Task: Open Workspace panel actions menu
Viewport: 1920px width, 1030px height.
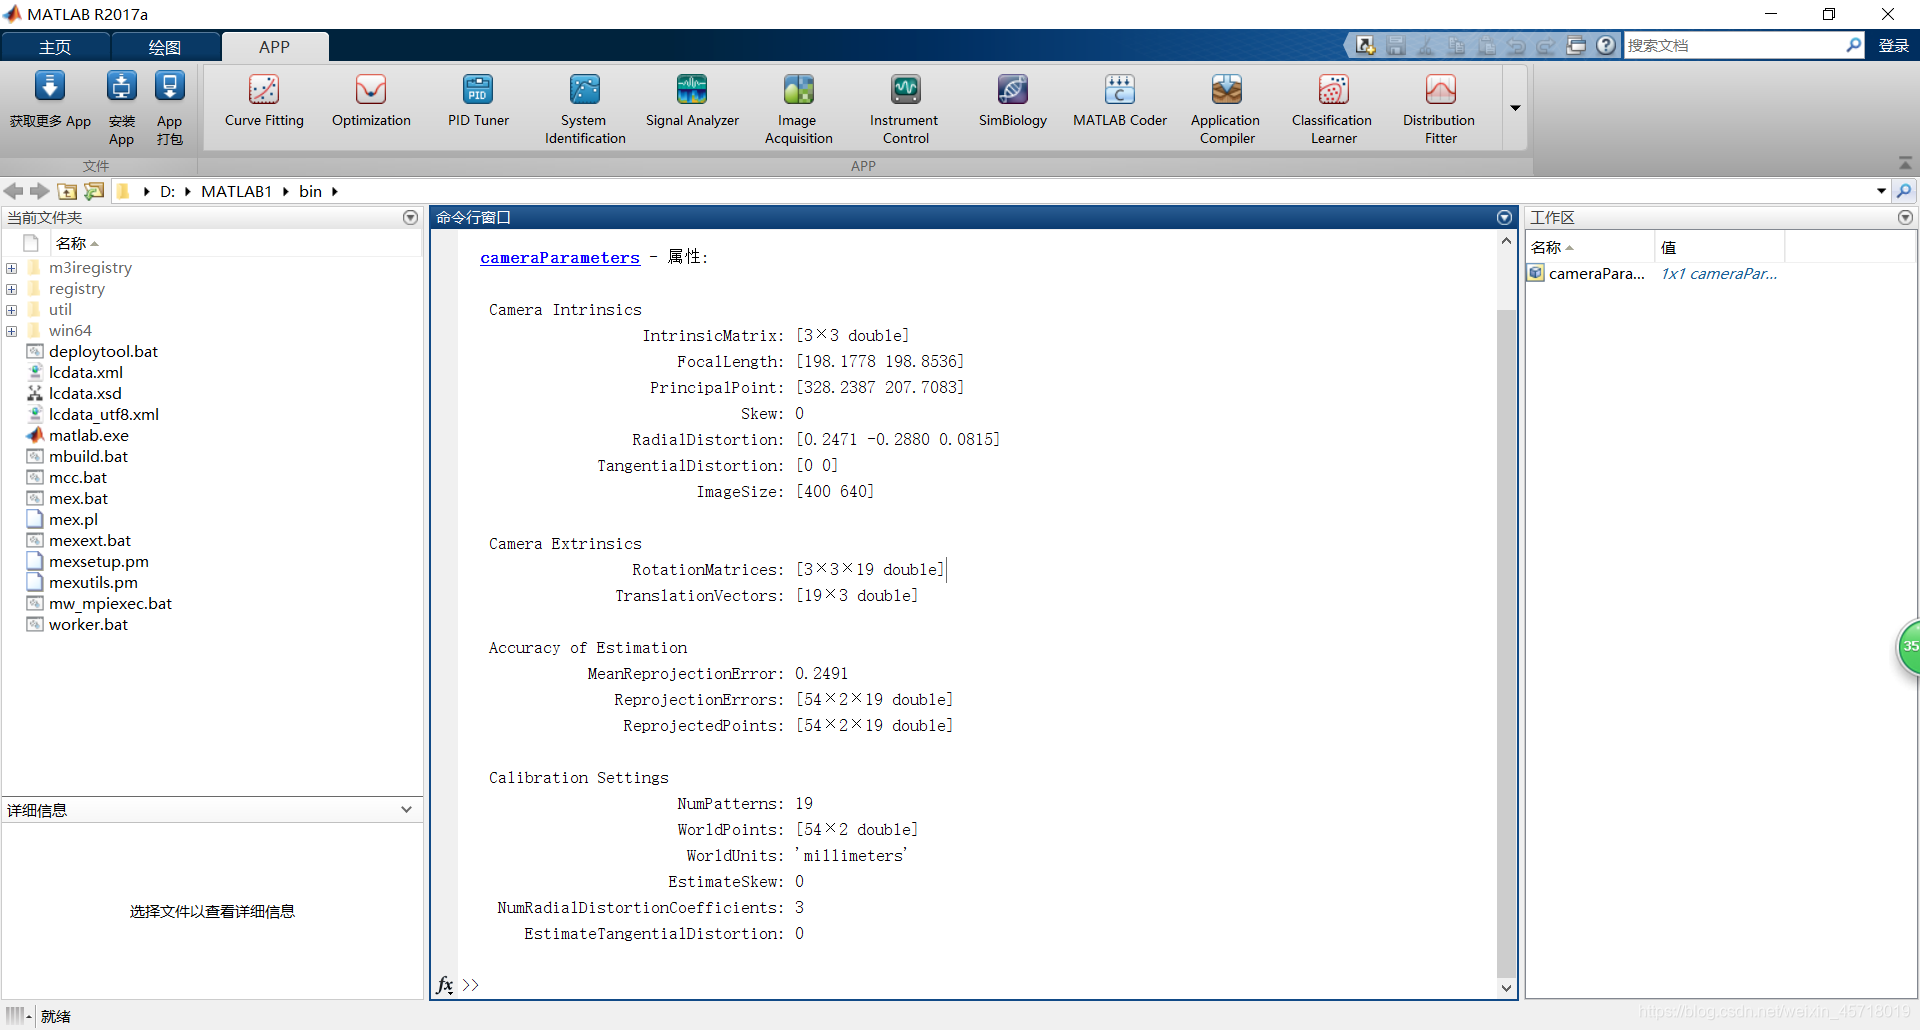Action: [x=1905, y=217]
